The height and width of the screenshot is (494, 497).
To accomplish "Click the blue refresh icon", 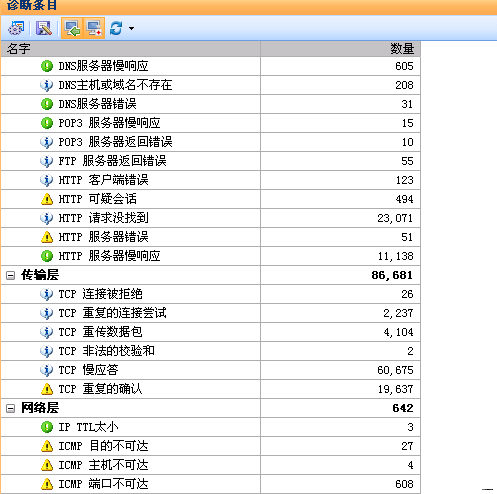I will pos(116,28).
